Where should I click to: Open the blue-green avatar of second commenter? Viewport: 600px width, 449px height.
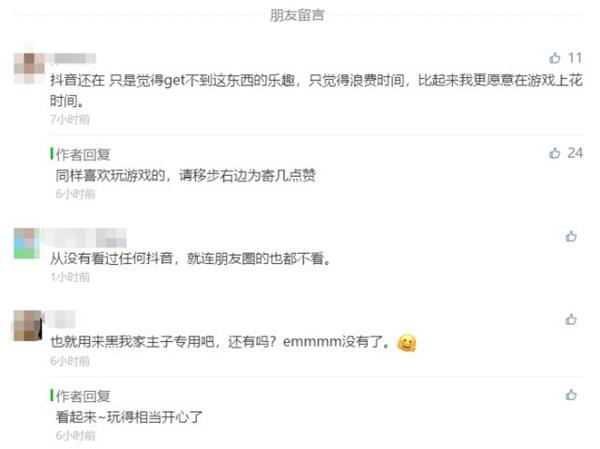point(27,243)
